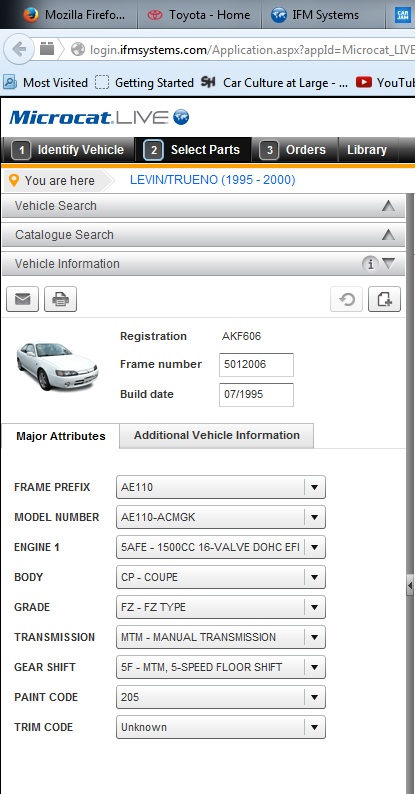
Task: Click the YouTube bookmark icon
Action: click(x=364, y=82)
